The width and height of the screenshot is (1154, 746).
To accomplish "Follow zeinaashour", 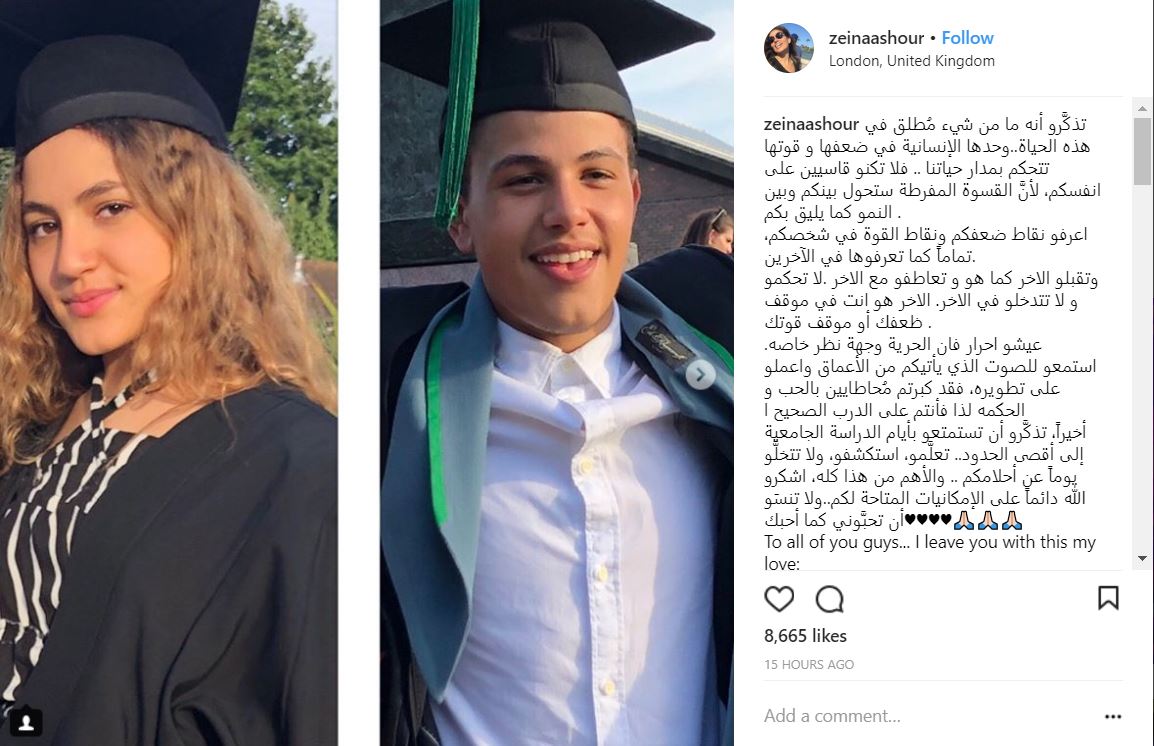I will coord(967,38).
